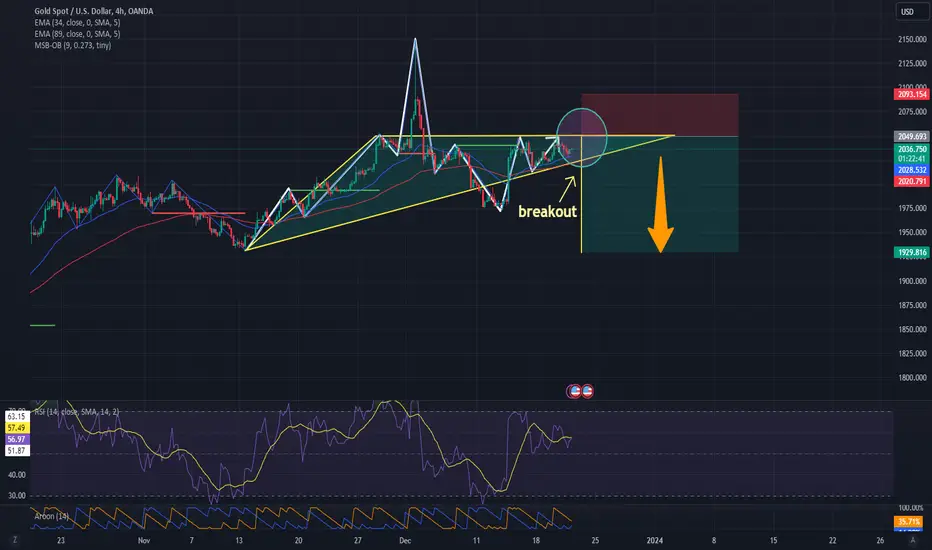Click the 18 date on time axis
This screenshot has width=932, height=550.
click(x=536, y=540)
